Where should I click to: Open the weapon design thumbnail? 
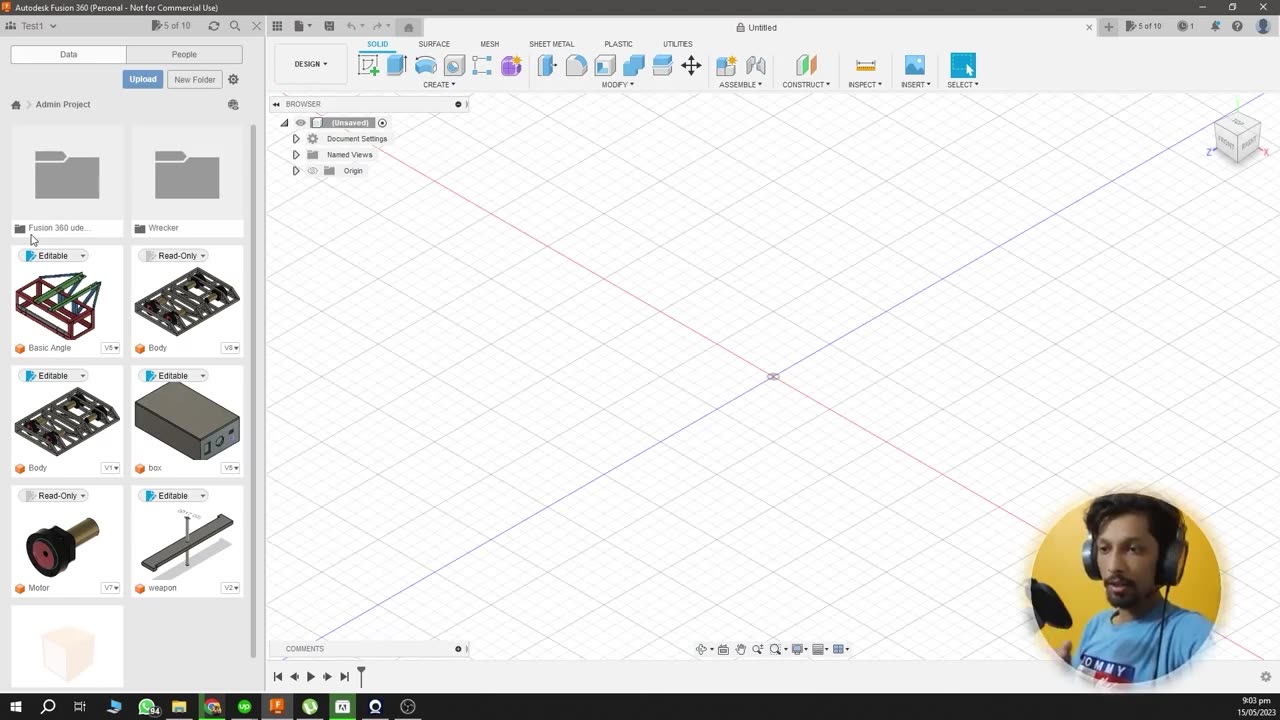pyautogui.click(x=187, y=542)
